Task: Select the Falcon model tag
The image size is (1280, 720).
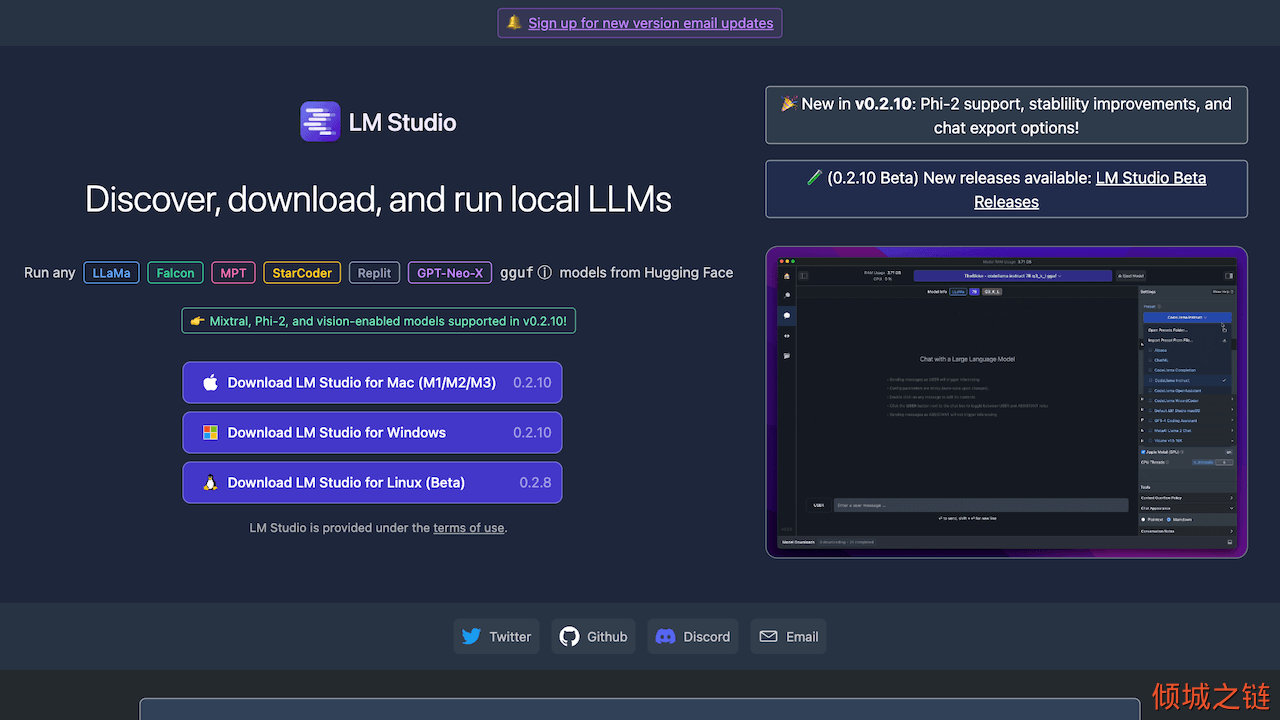Action: point(176,272)
